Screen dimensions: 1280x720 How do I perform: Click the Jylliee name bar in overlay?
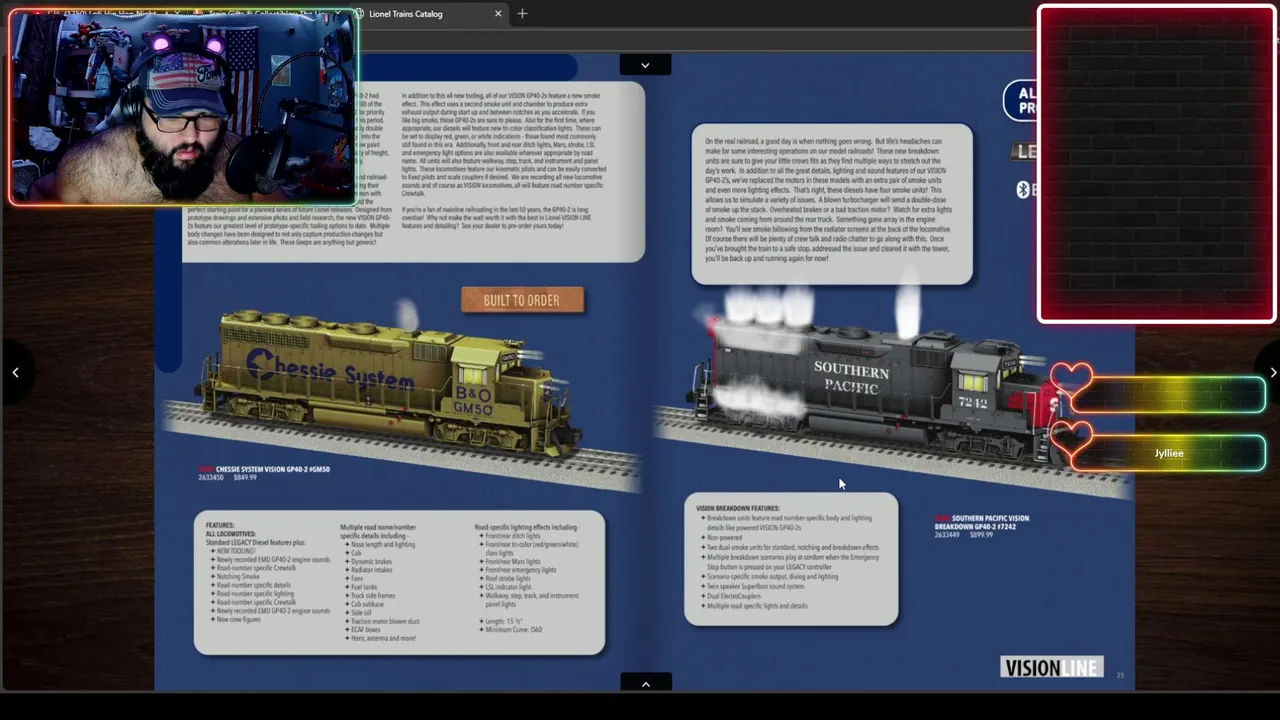pyautogui.click(x=1168, y=453)
